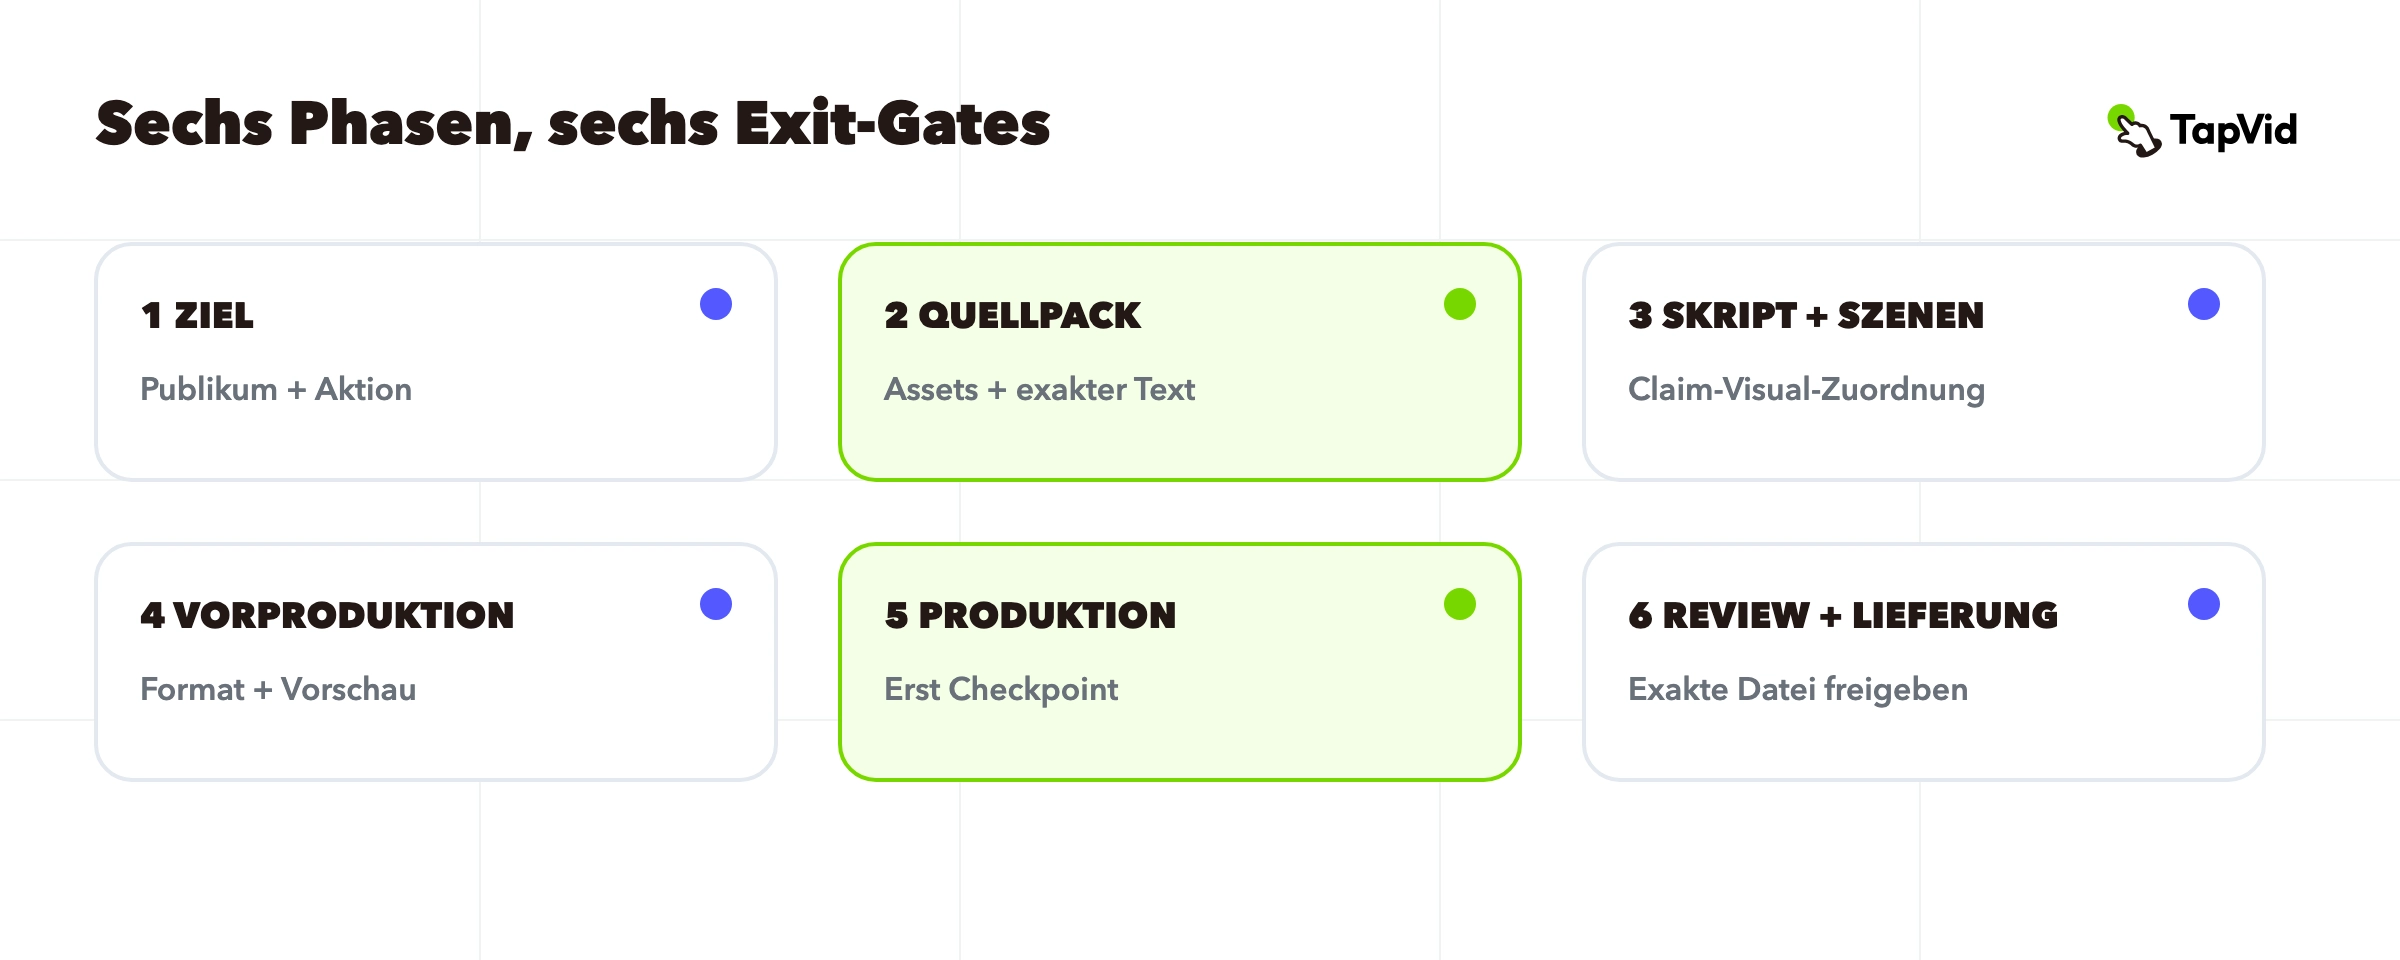Image resolution: width=2400 pixels, height=960 pixels.
Task: Click the green dot on 2 QUELLPACK card
Action: pos(1460,304)
